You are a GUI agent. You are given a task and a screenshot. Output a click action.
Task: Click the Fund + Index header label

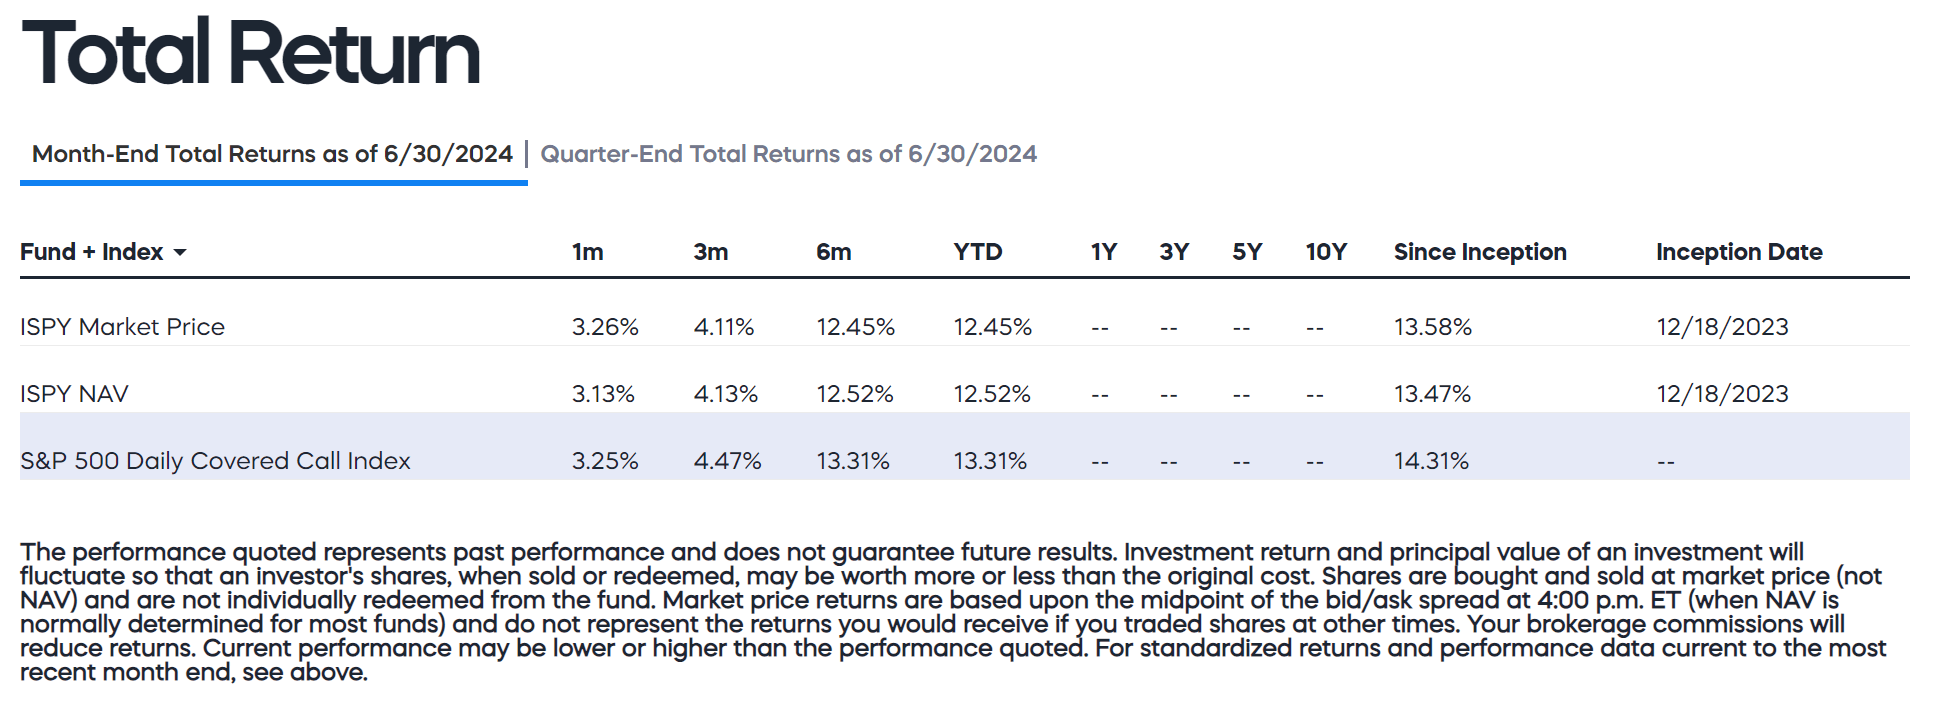pyautogui.click(x=92, y=252)
